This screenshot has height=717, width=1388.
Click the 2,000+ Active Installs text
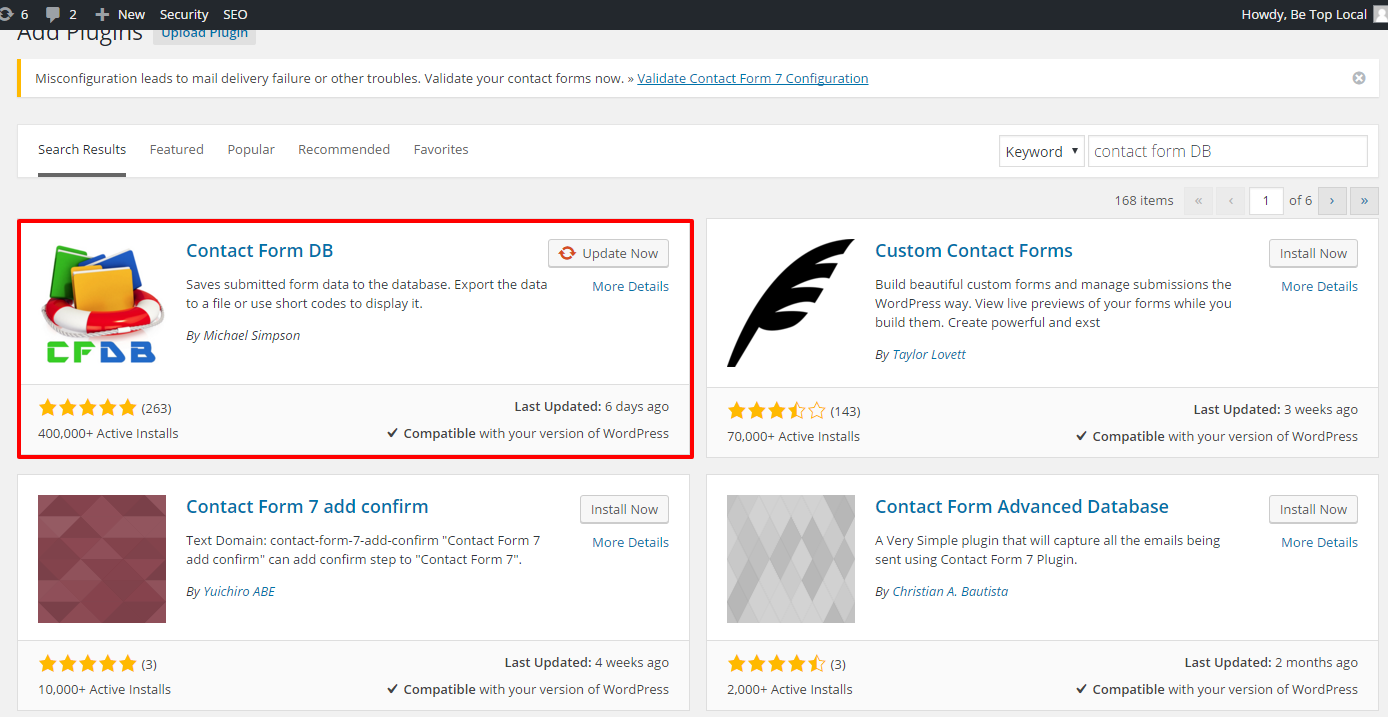pos(790,690)
